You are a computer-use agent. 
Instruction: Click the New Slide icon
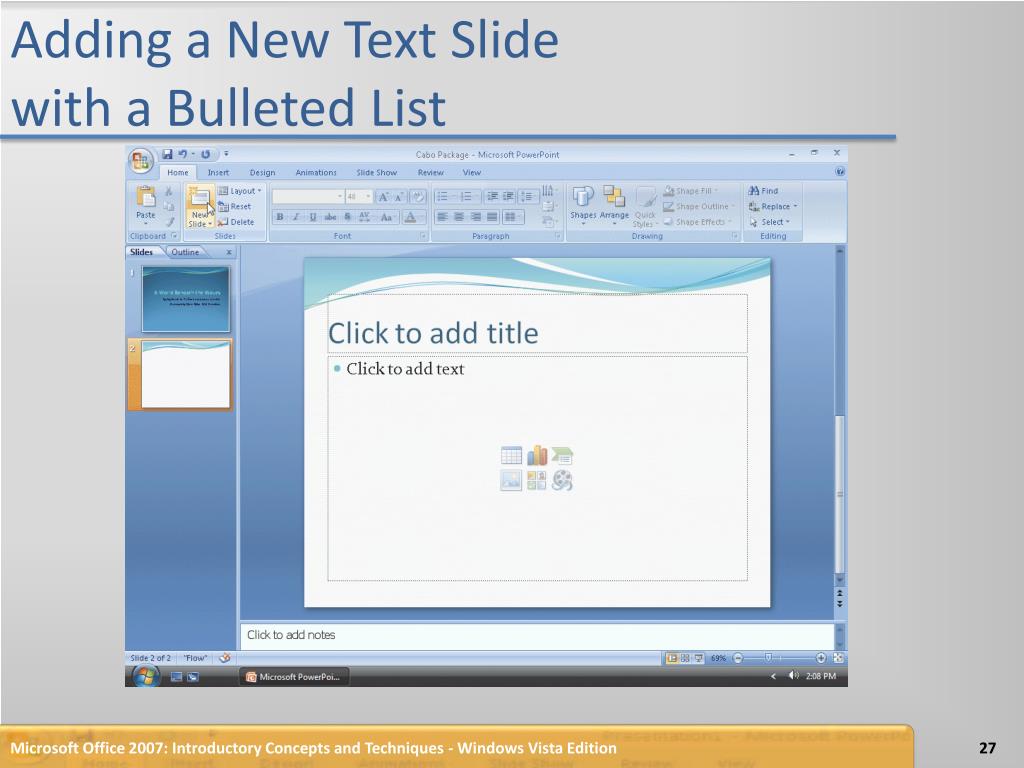pos(199,197)
